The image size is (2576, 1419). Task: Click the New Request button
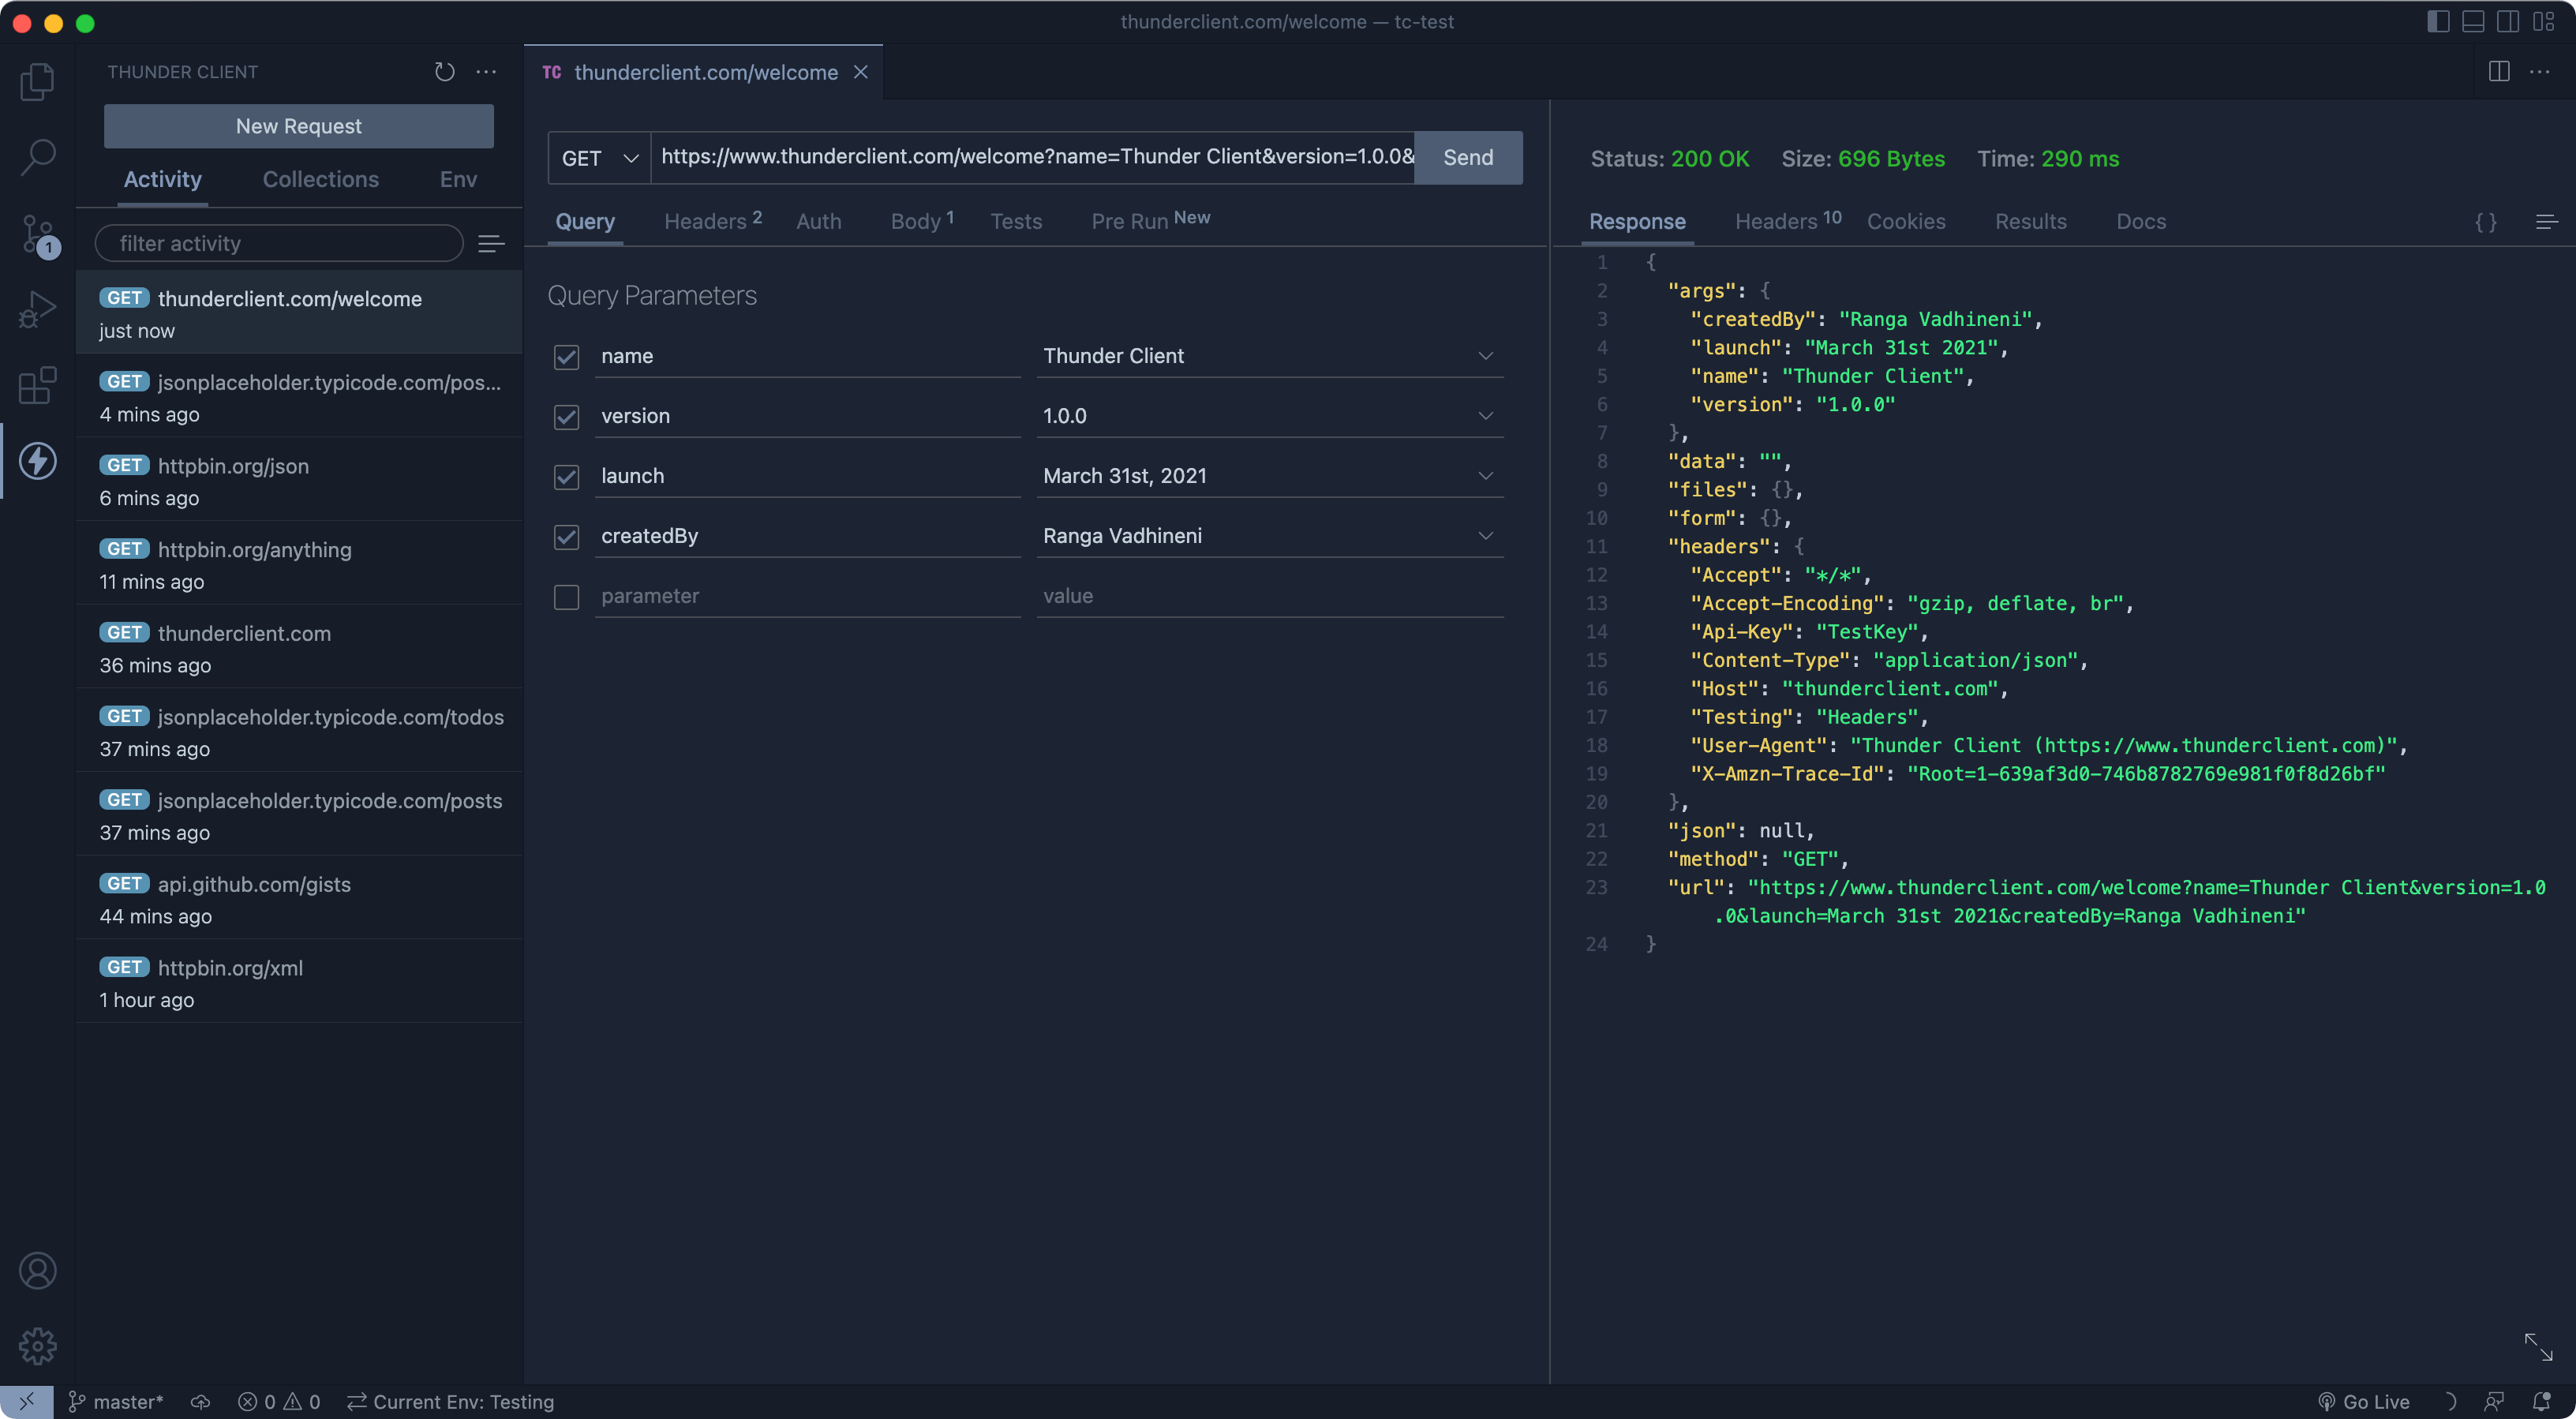click(x=299, y=126)
